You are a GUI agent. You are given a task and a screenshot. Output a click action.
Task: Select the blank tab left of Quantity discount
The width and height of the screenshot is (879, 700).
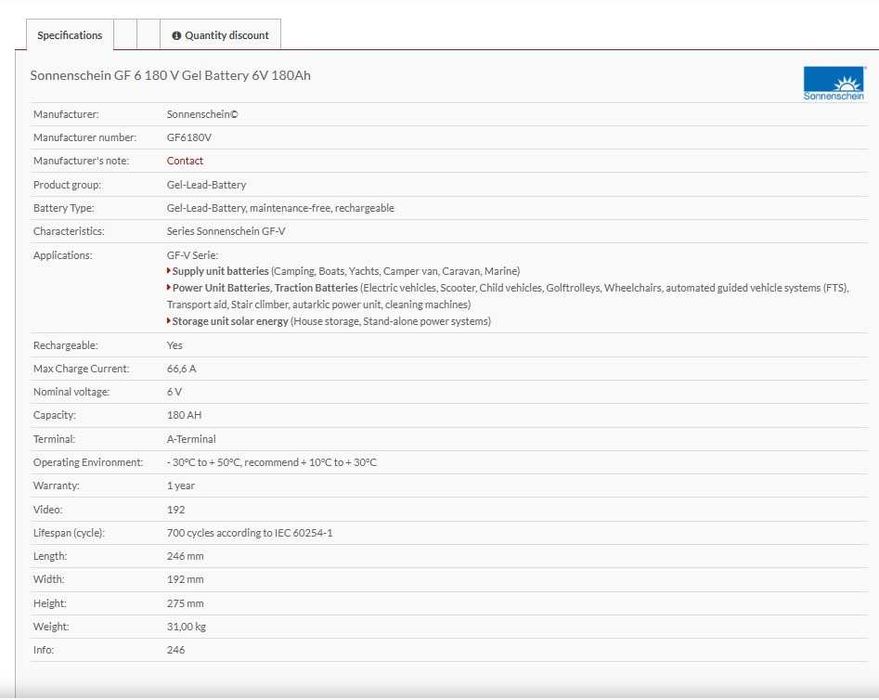pos(148,36)
